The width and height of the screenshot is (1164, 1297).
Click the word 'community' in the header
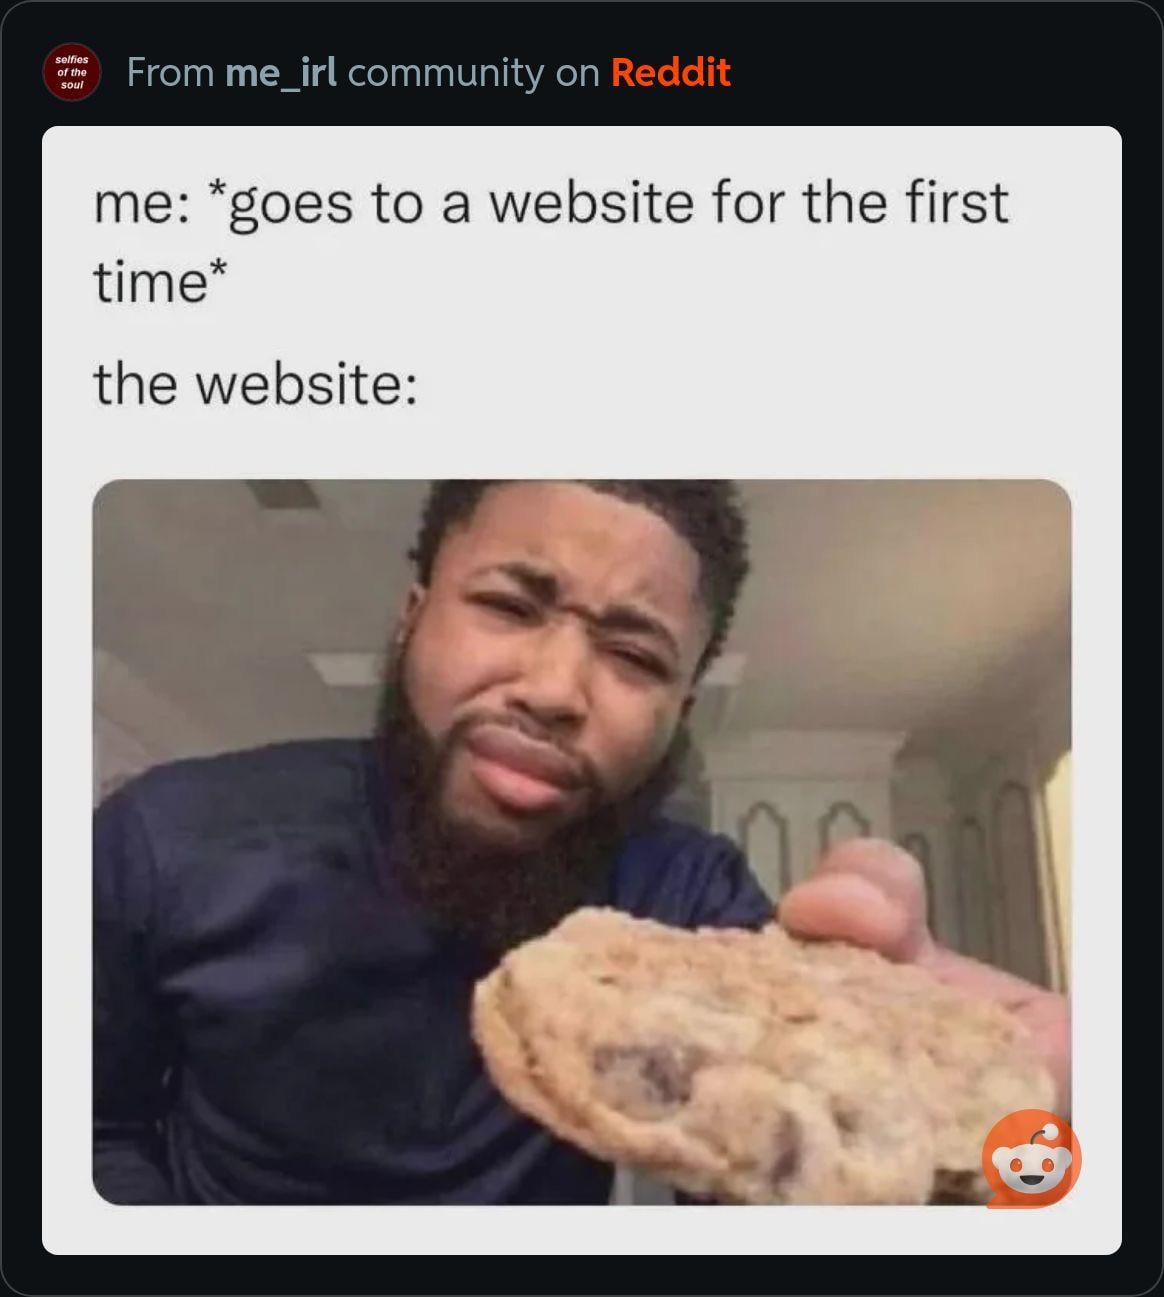[x=445, y=73]
